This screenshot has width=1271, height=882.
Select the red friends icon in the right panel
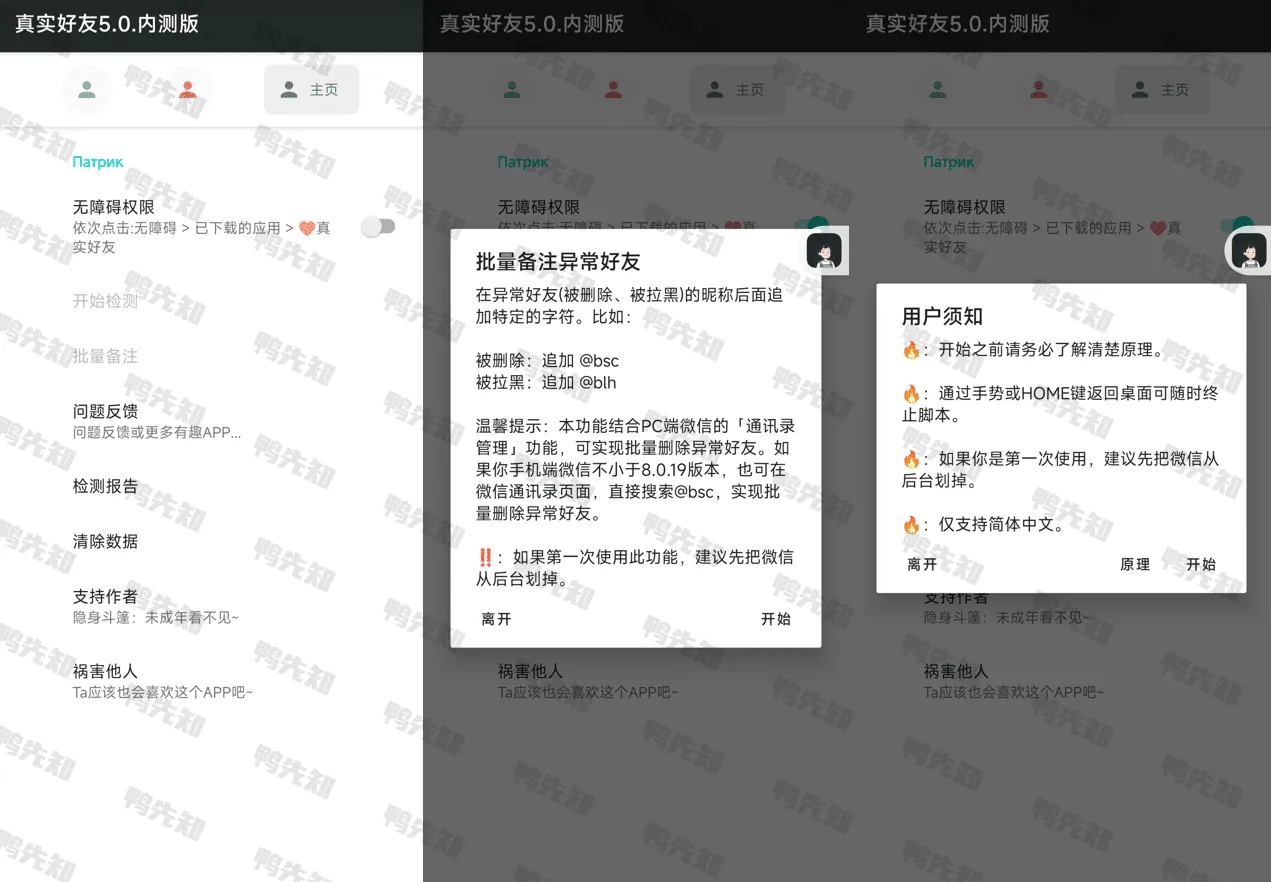[x=1038, y=89]
